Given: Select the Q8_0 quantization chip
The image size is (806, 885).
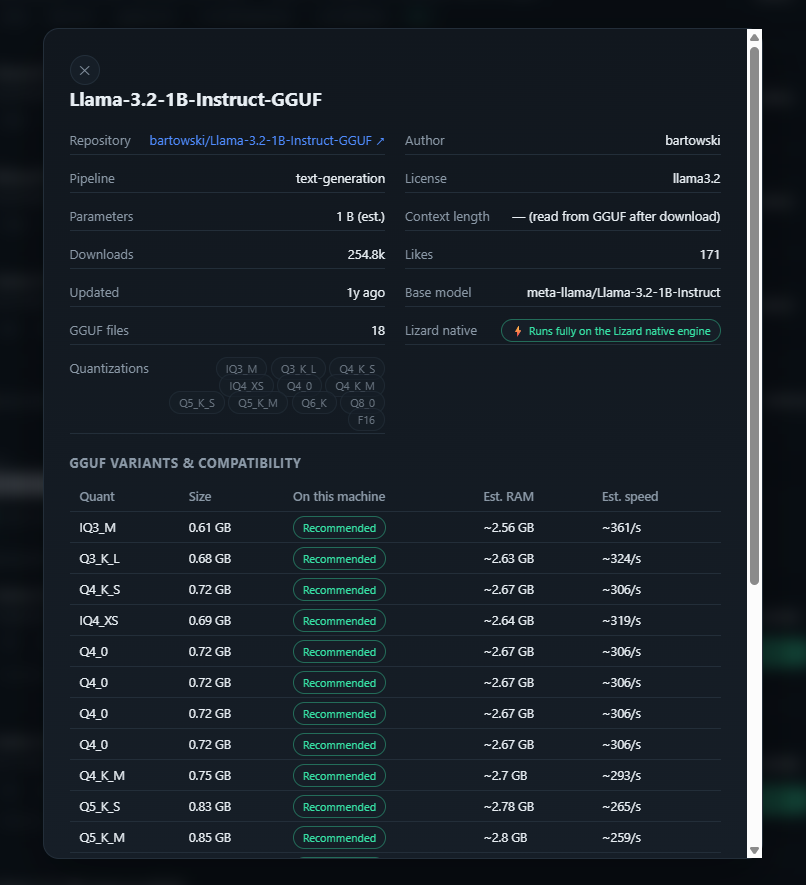Looking at the screenshot, I should (x=362, y=403).
